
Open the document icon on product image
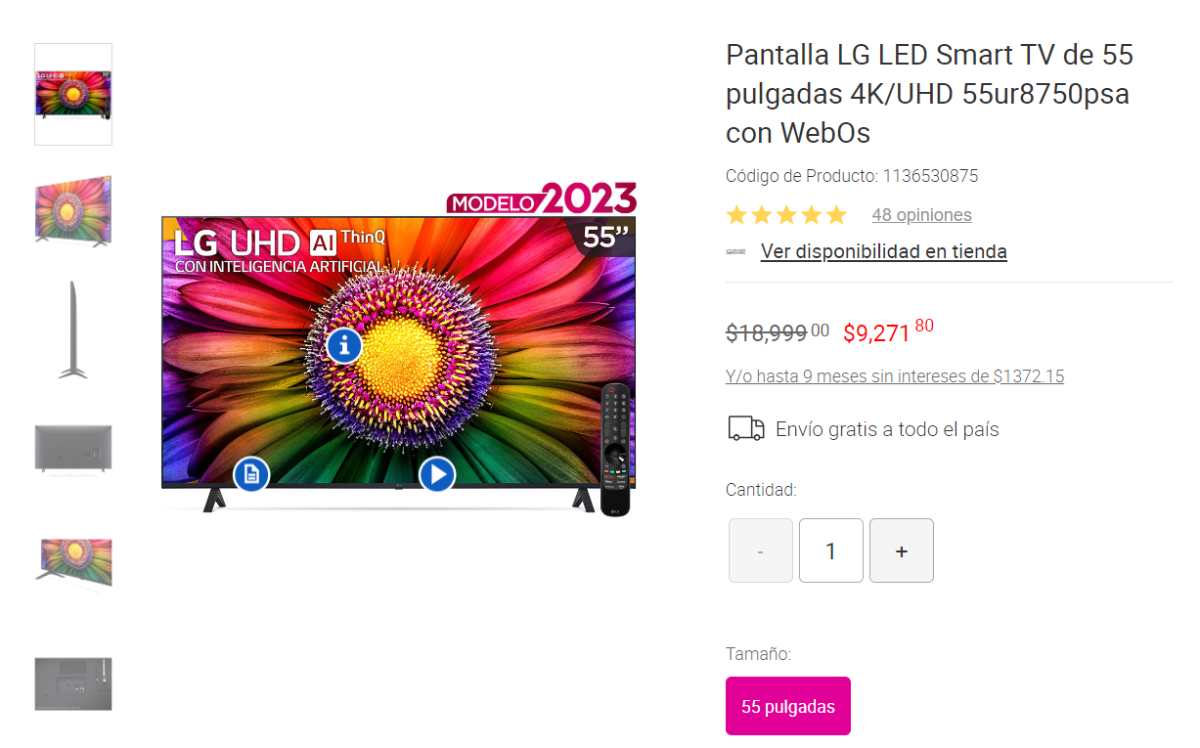click(x=252, y=474)
